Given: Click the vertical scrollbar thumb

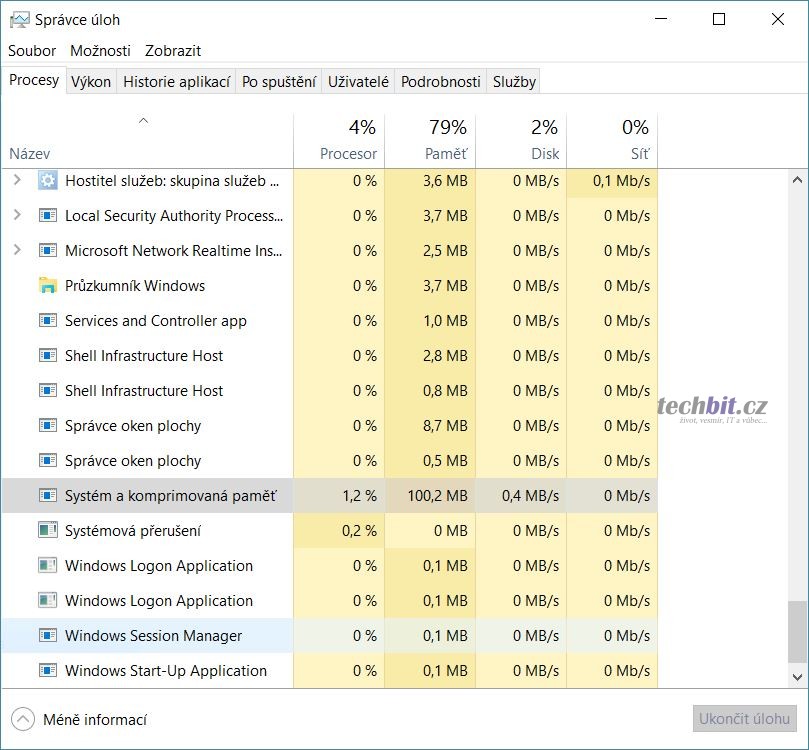Looking at the screenshot, I should pos(797,632).
